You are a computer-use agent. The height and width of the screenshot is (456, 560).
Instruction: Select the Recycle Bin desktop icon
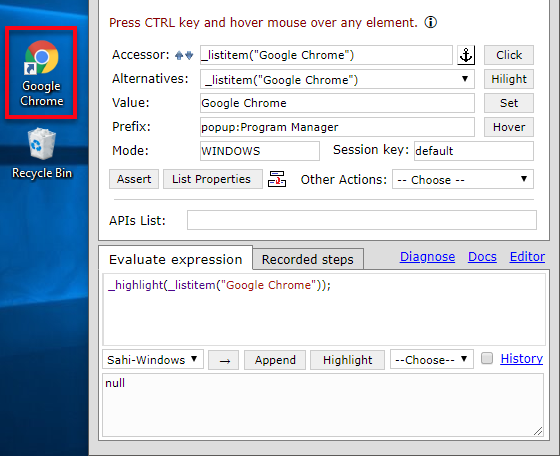click(42, 154)
